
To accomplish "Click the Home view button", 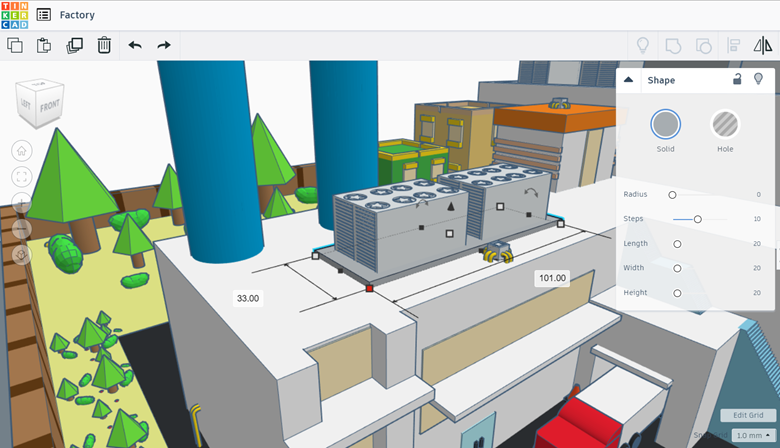I will (x=21, y=151).
